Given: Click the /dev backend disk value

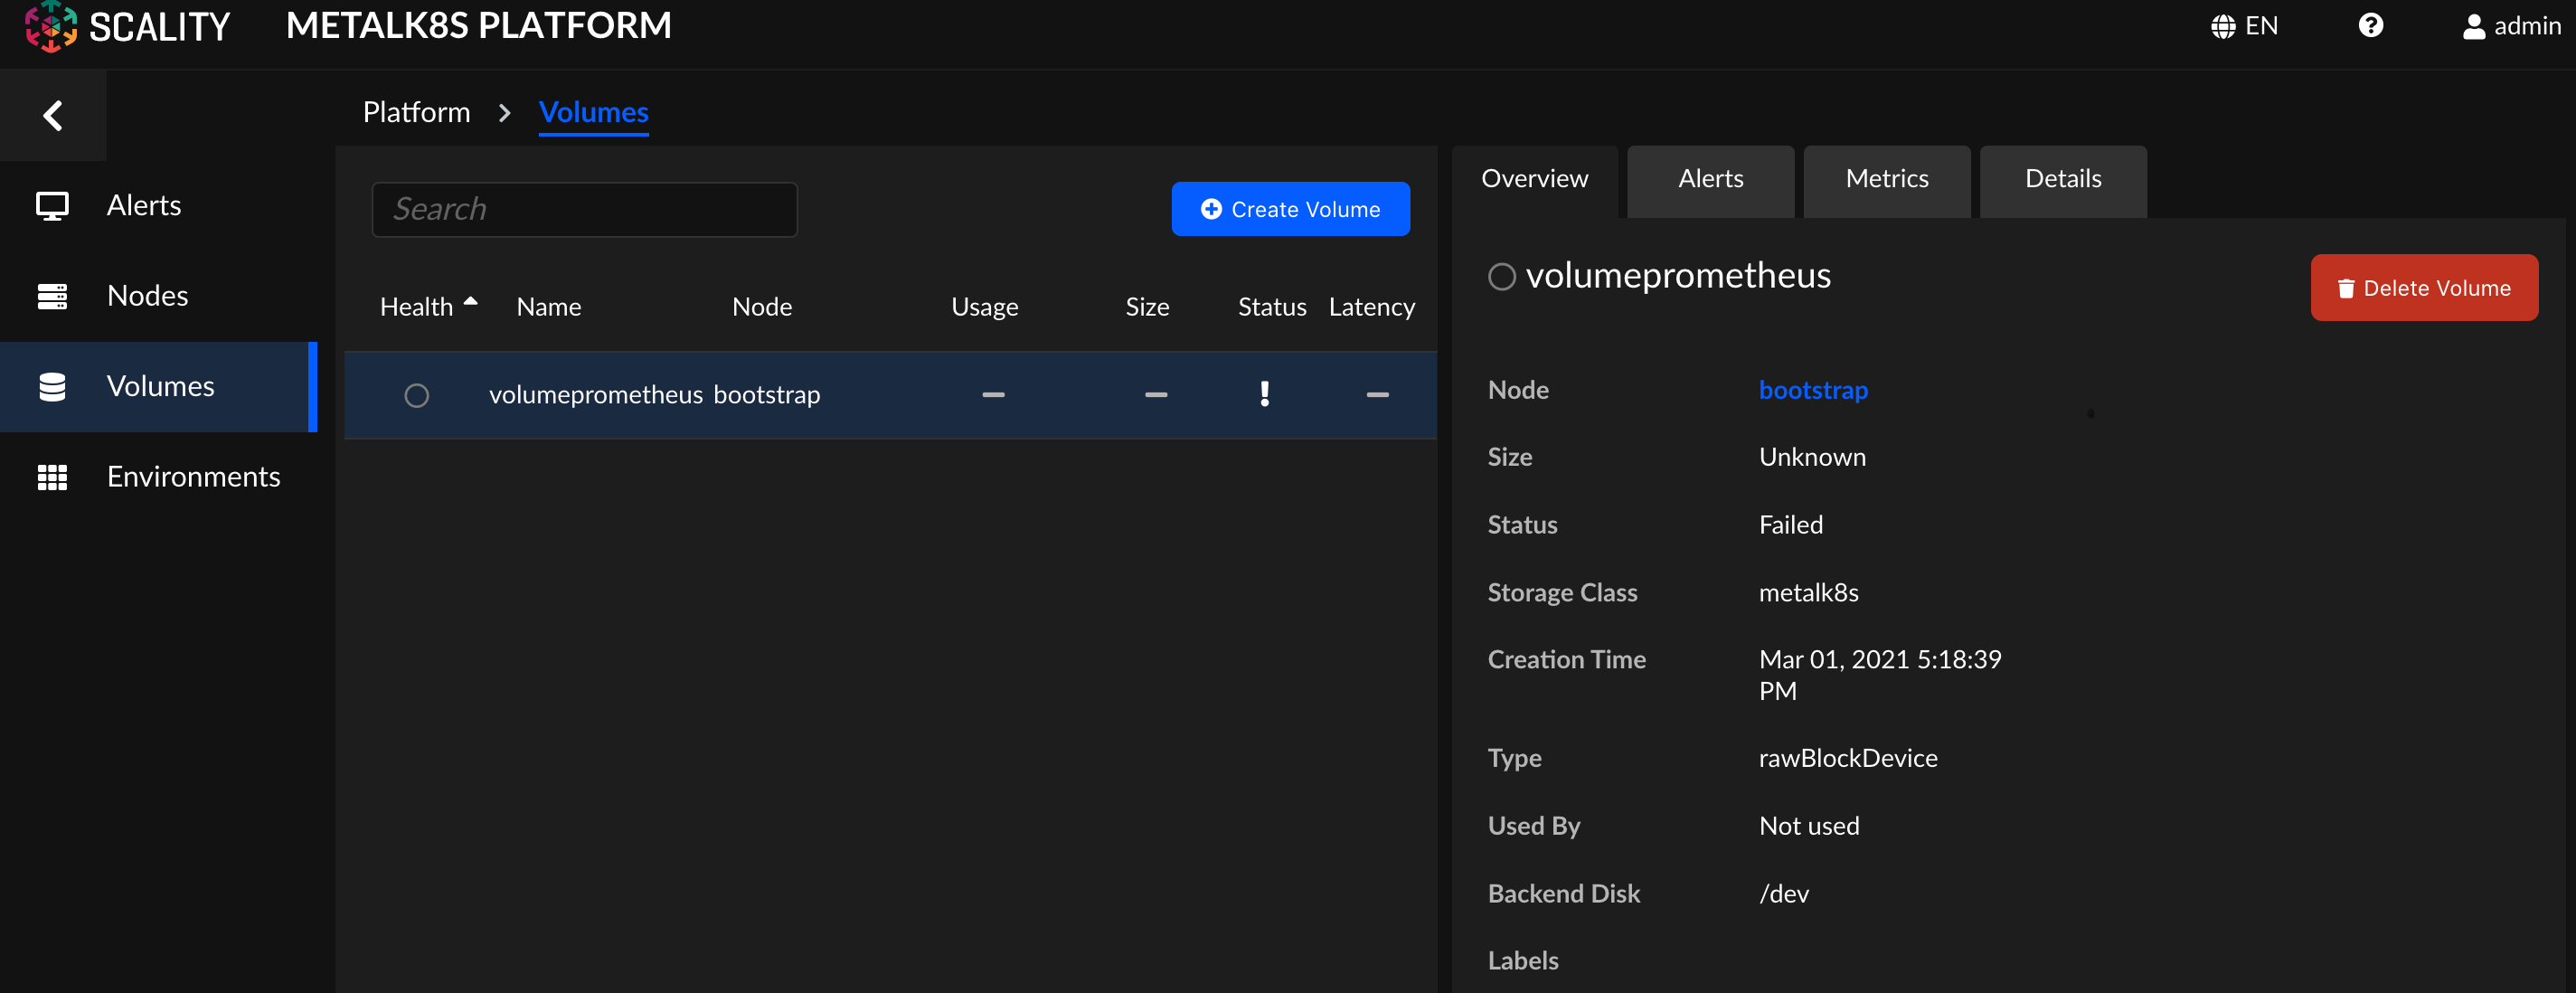Looking at the screenshot, I should [1784, 893].
